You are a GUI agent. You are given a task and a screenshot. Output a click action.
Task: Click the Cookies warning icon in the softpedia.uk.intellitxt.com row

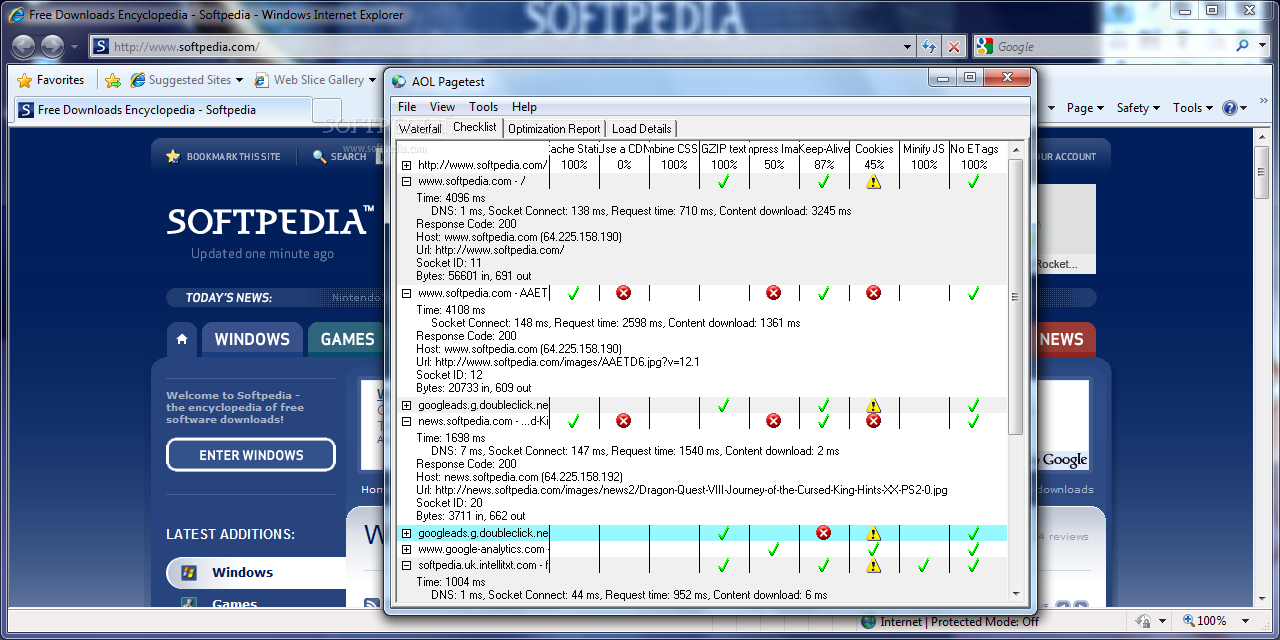click(x=874, y=565)
